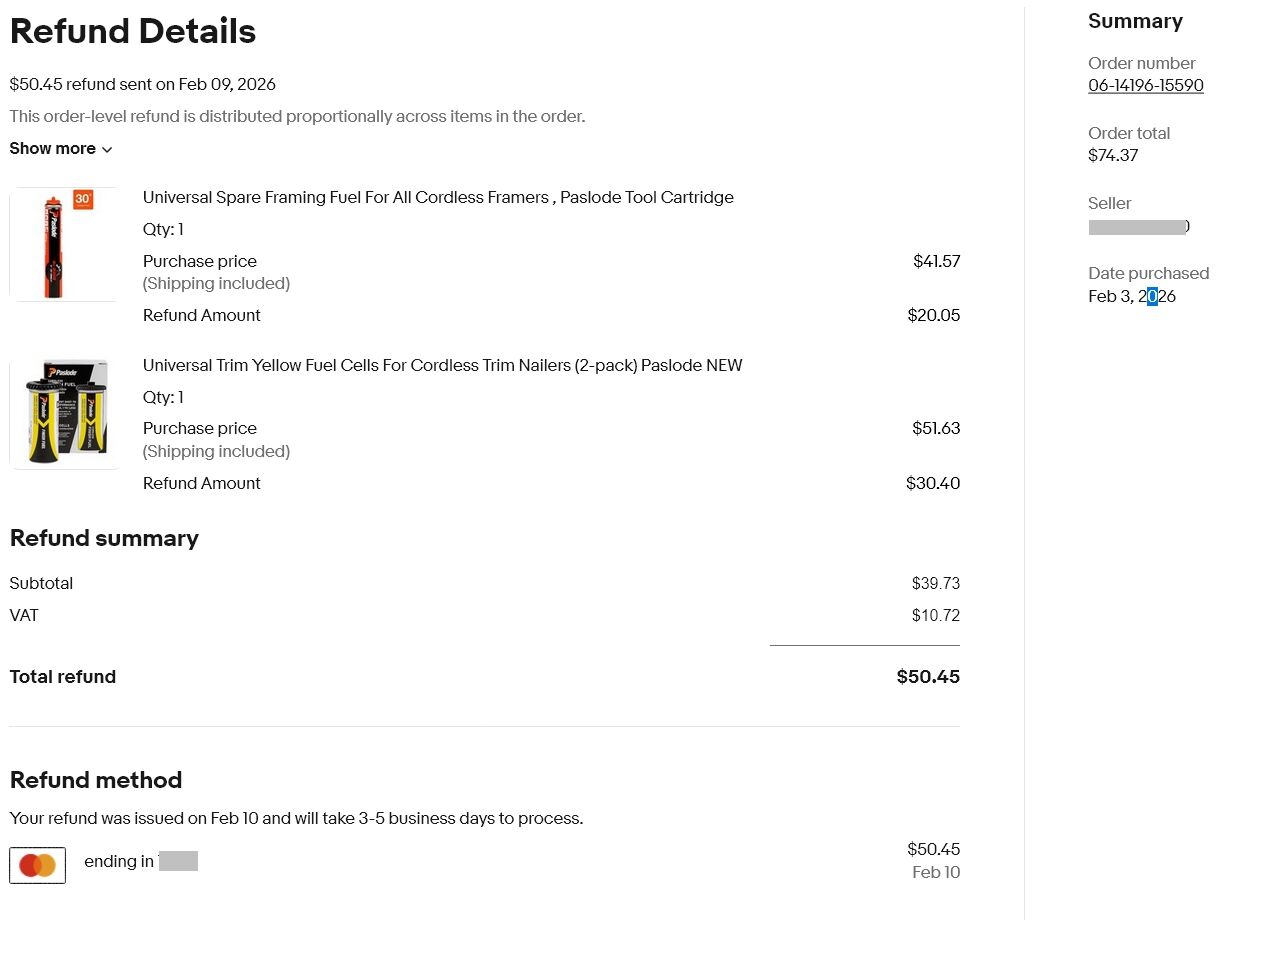This screenshot has width=1288, height=967.
Task: Click the Date purchased value Feb 3, 2026
Action: coord(1131,297)
